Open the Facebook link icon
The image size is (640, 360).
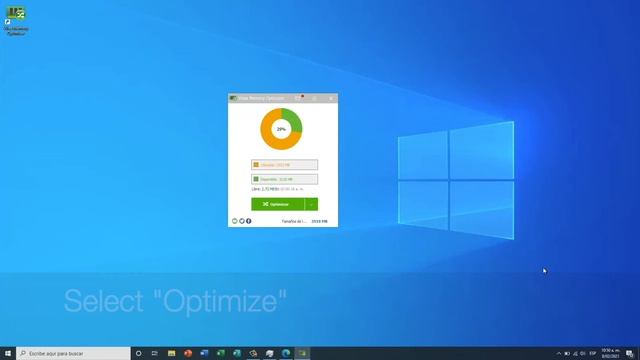coord(249,221)
